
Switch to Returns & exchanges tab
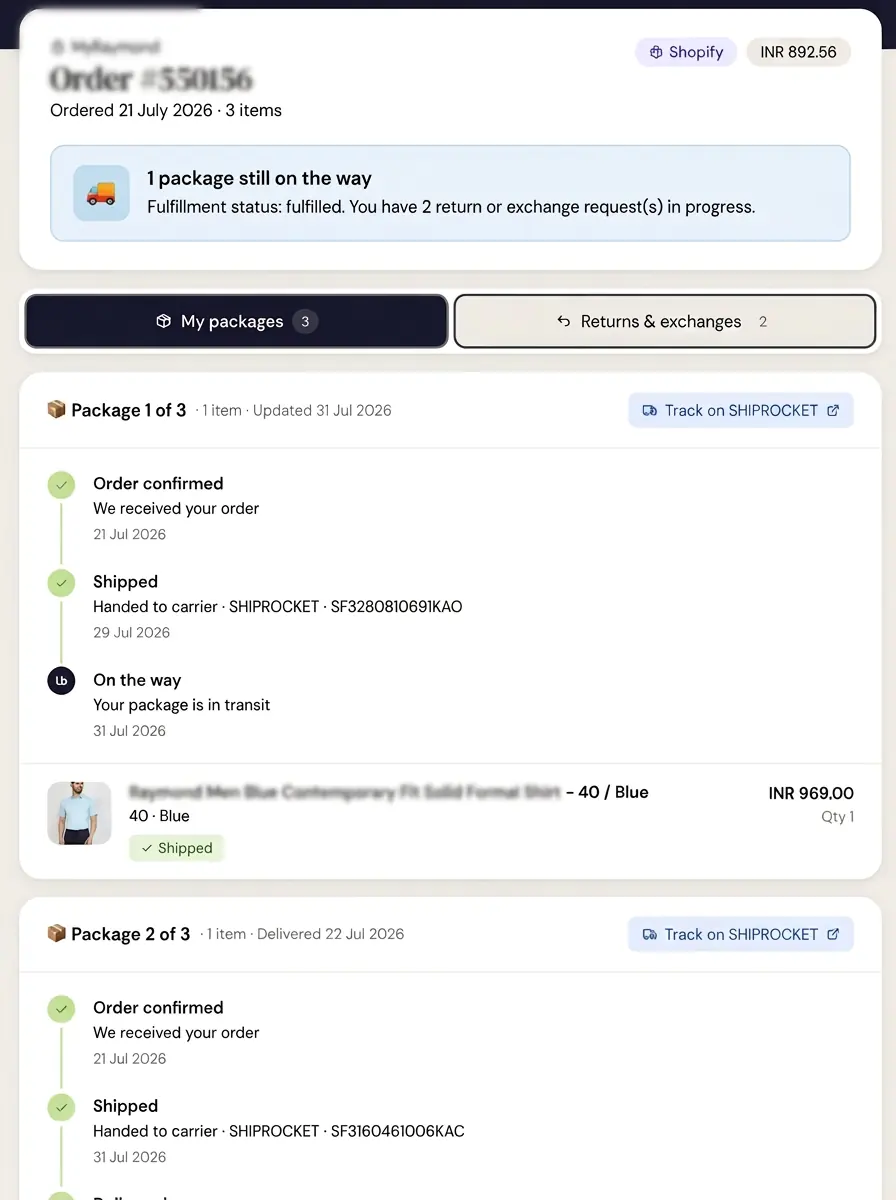pos(664,321)
